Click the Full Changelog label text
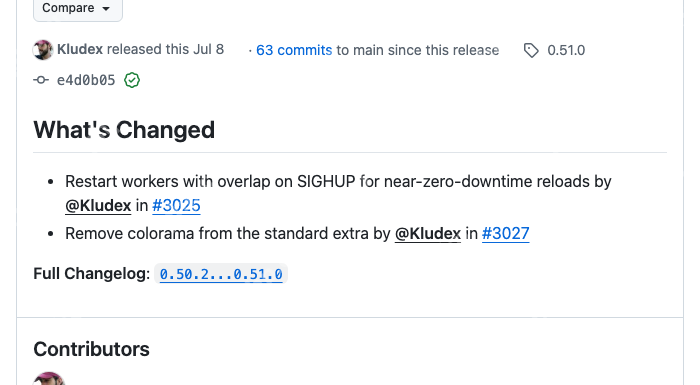Image resolution: width=700 pixels, height=385 pixels. [x=92, y=273]
